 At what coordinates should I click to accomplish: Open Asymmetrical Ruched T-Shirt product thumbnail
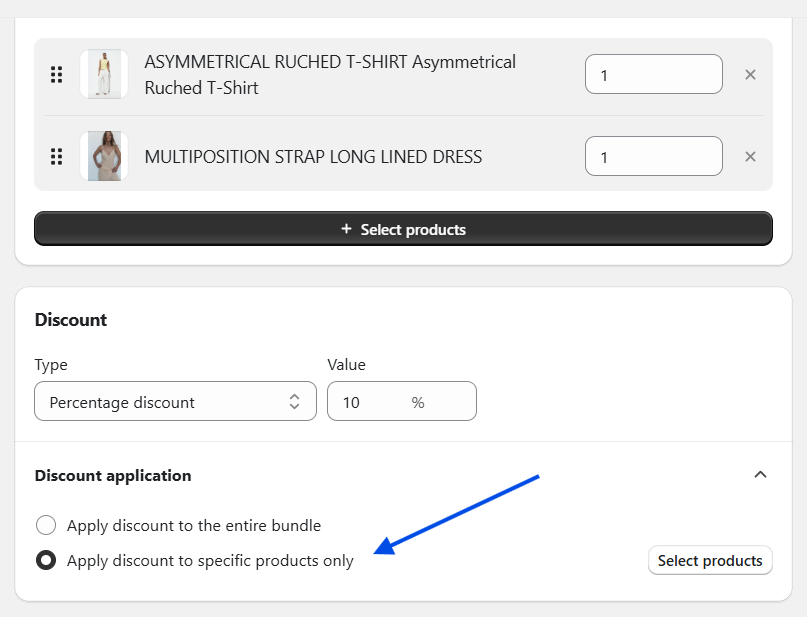tap(104, 74)
